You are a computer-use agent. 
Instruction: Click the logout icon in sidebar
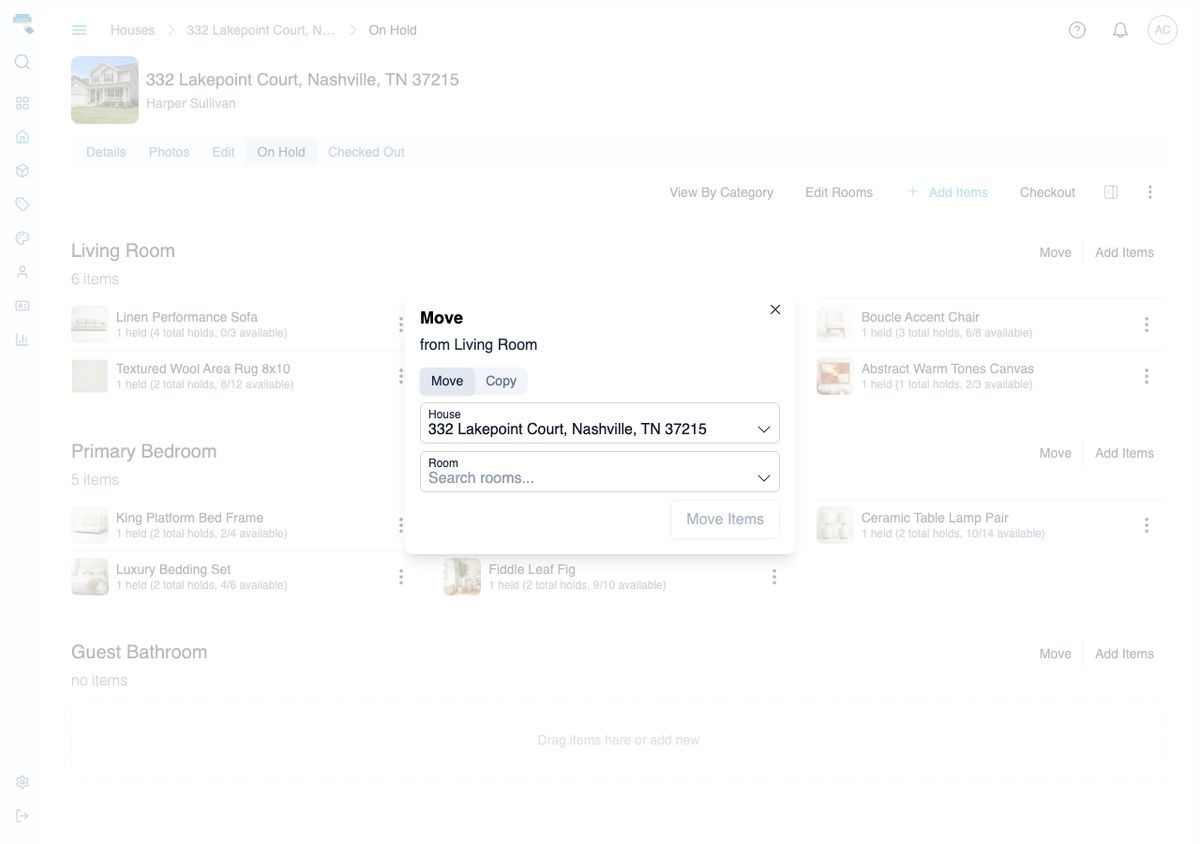tap(22, 816)
